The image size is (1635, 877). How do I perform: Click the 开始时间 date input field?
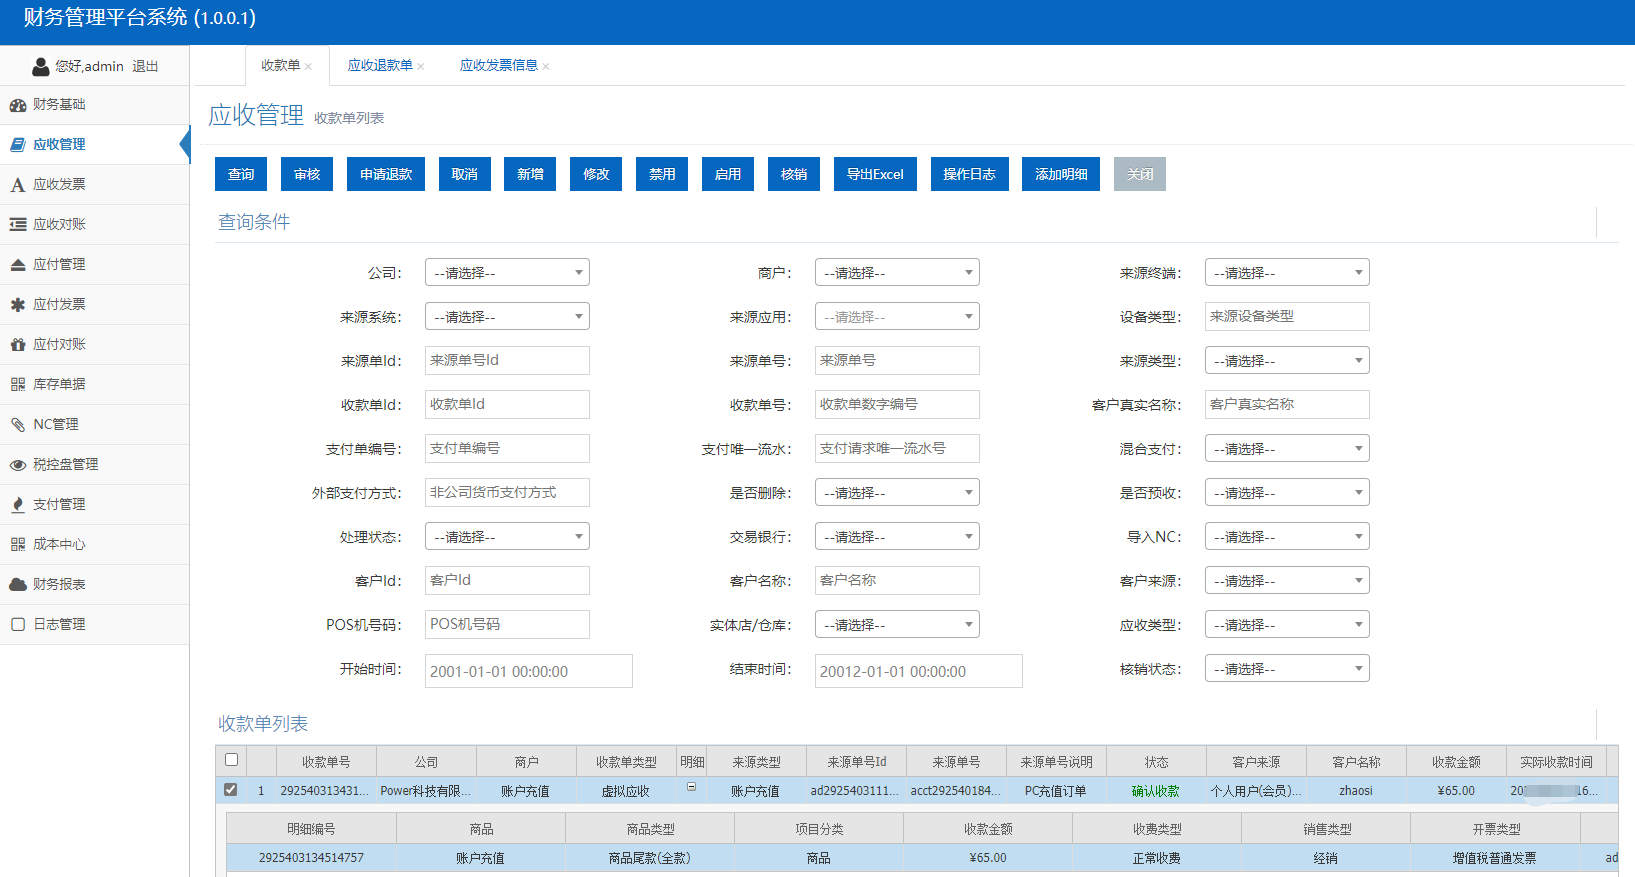click(528, 672)
